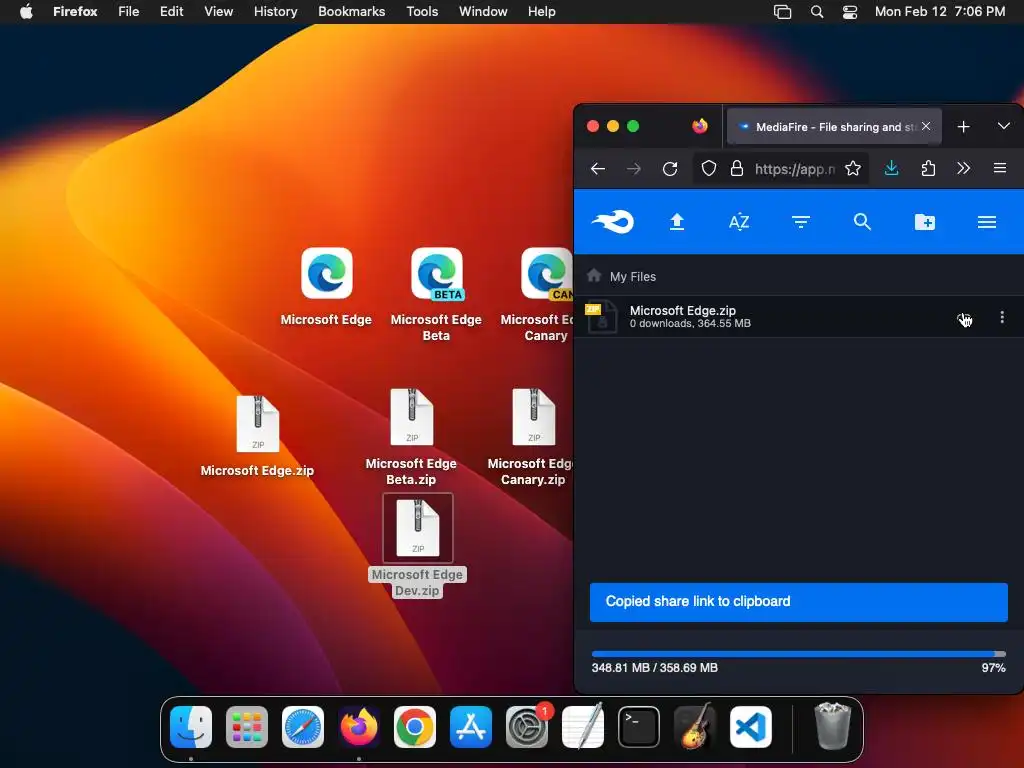Image resolution: width=1024 pixels, height=768 pixels.
Task: Select Microsoft Edge.zip on the desktop
Action: (257, 424)
